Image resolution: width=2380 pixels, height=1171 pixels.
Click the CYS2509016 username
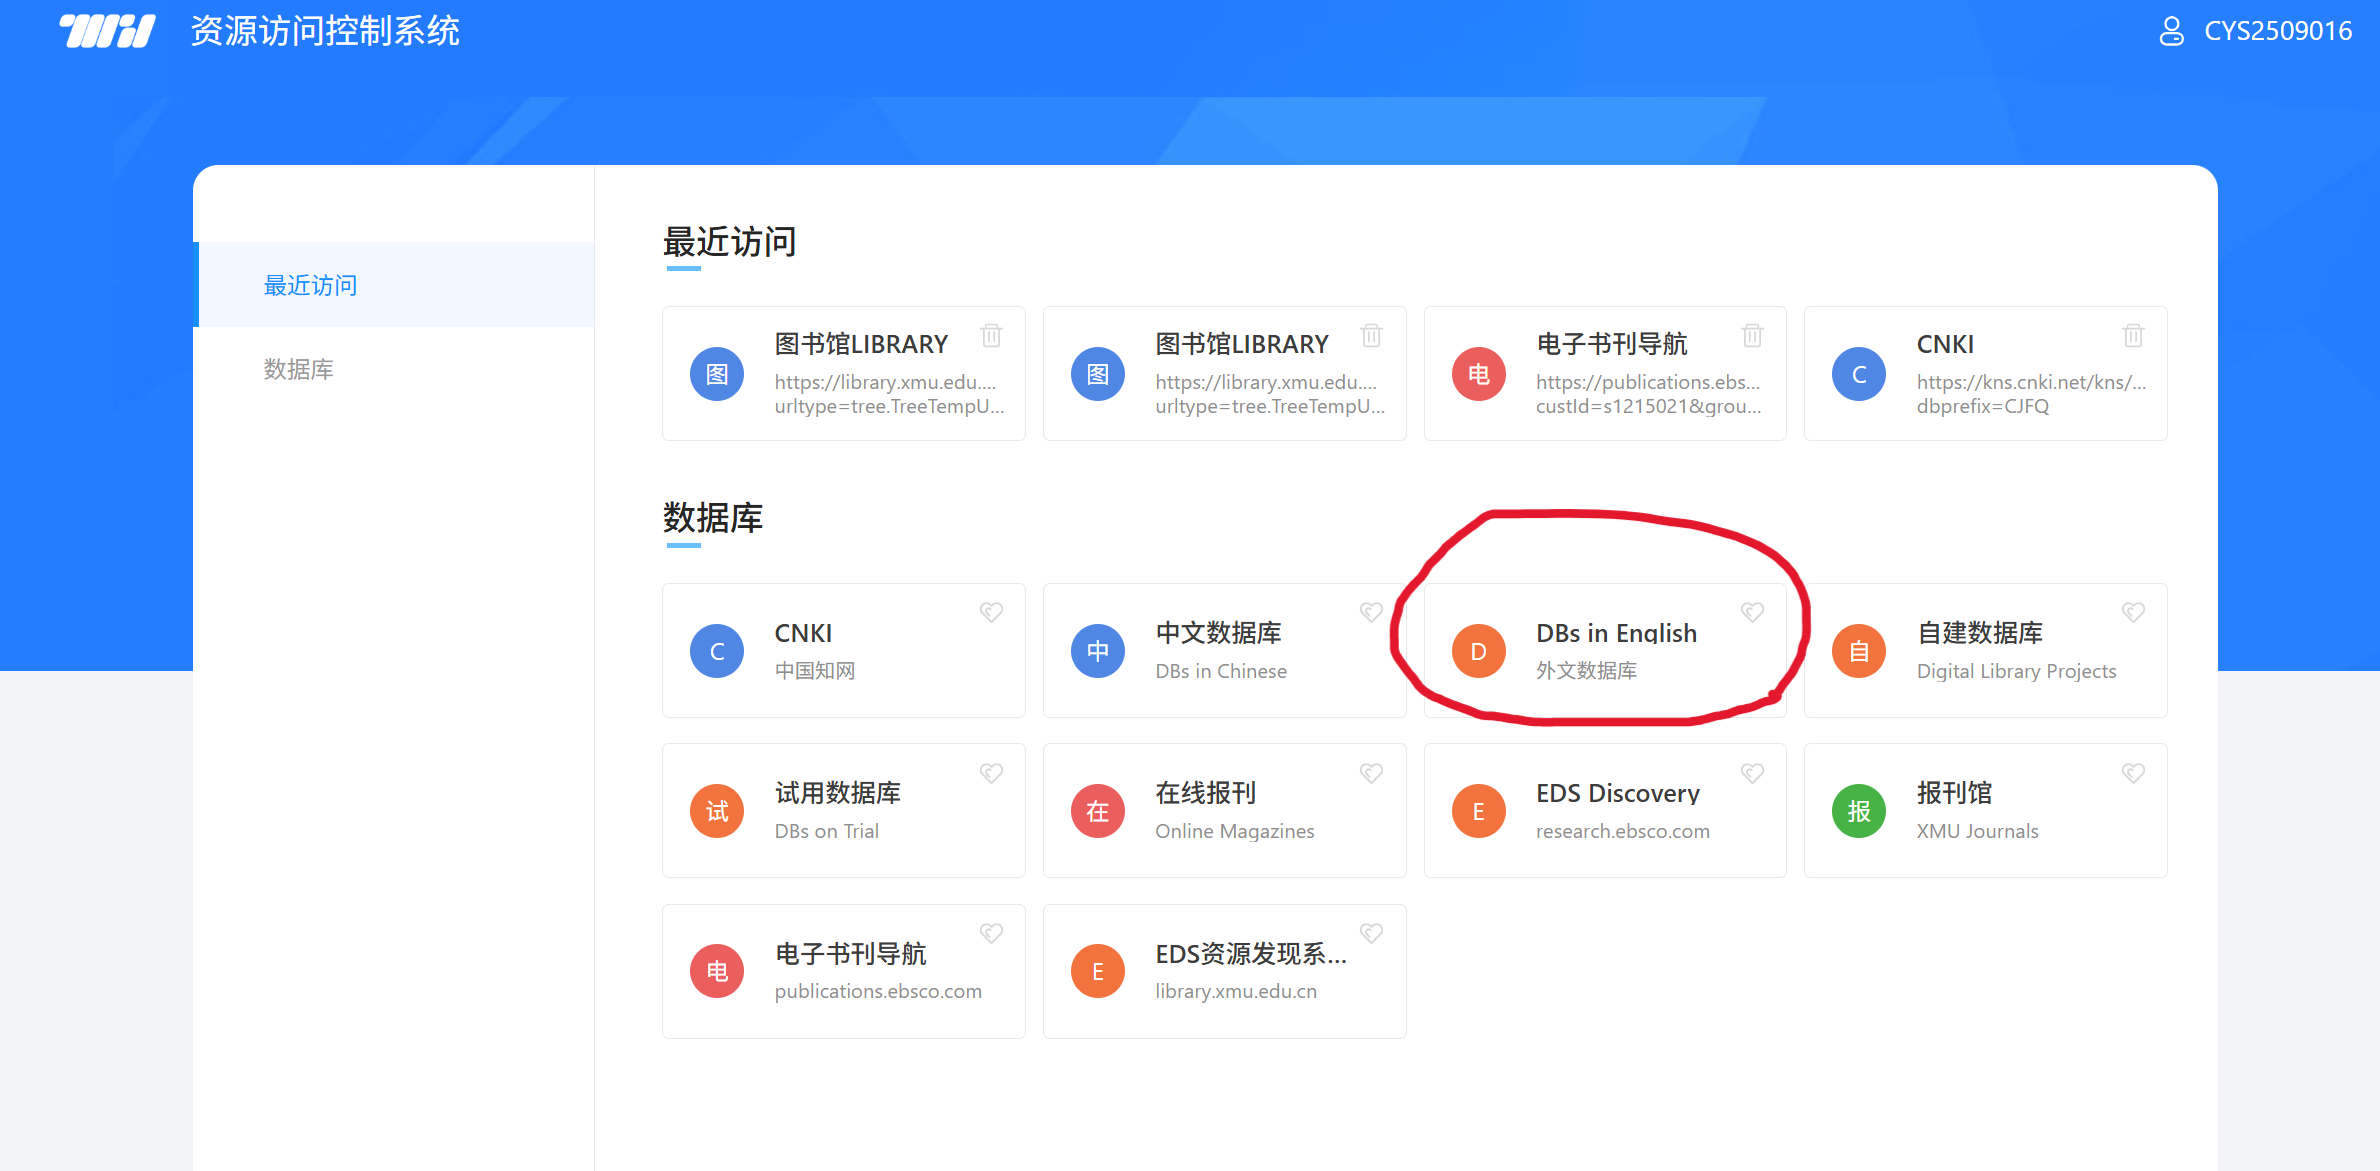pyautogui.click(x=2278, y=31)
